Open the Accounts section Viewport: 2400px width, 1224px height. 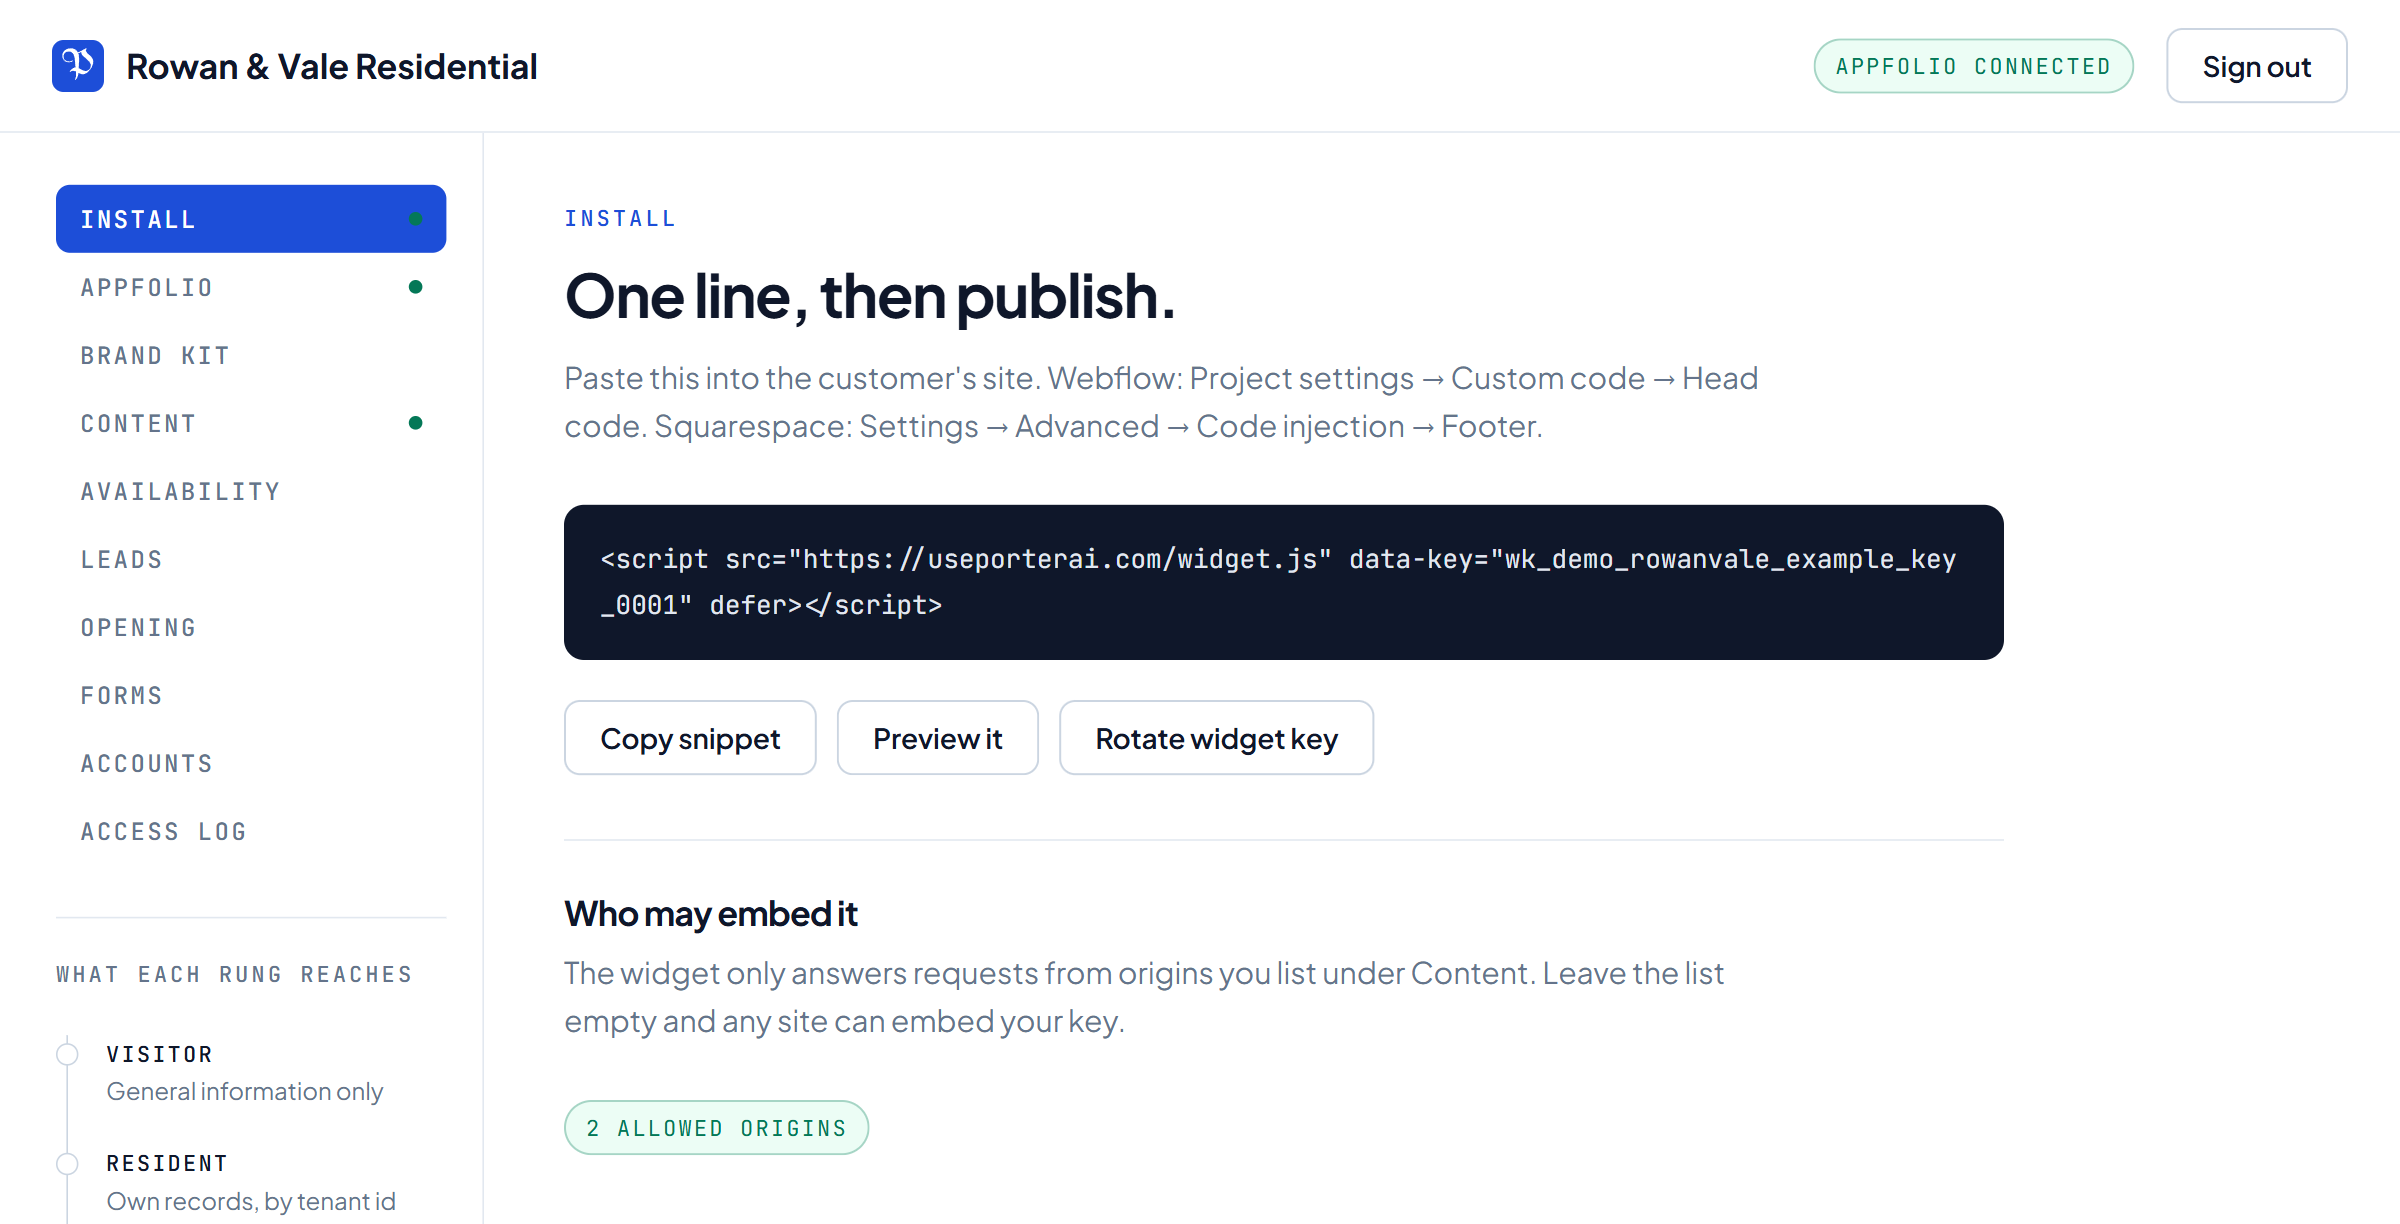[x=251, y=763]
